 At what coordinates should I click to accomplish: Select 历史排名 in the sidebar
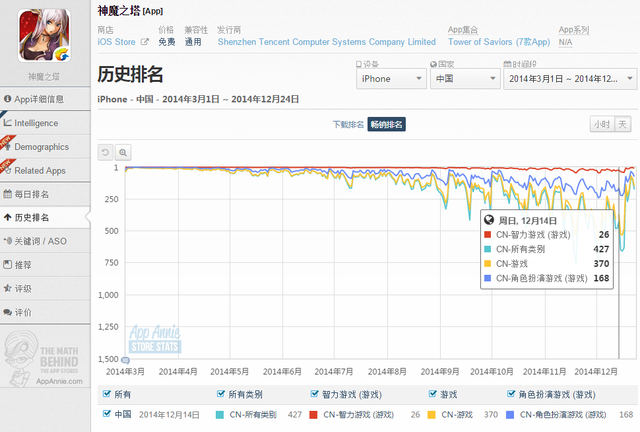pyautogui.click(x=45, y=218)
